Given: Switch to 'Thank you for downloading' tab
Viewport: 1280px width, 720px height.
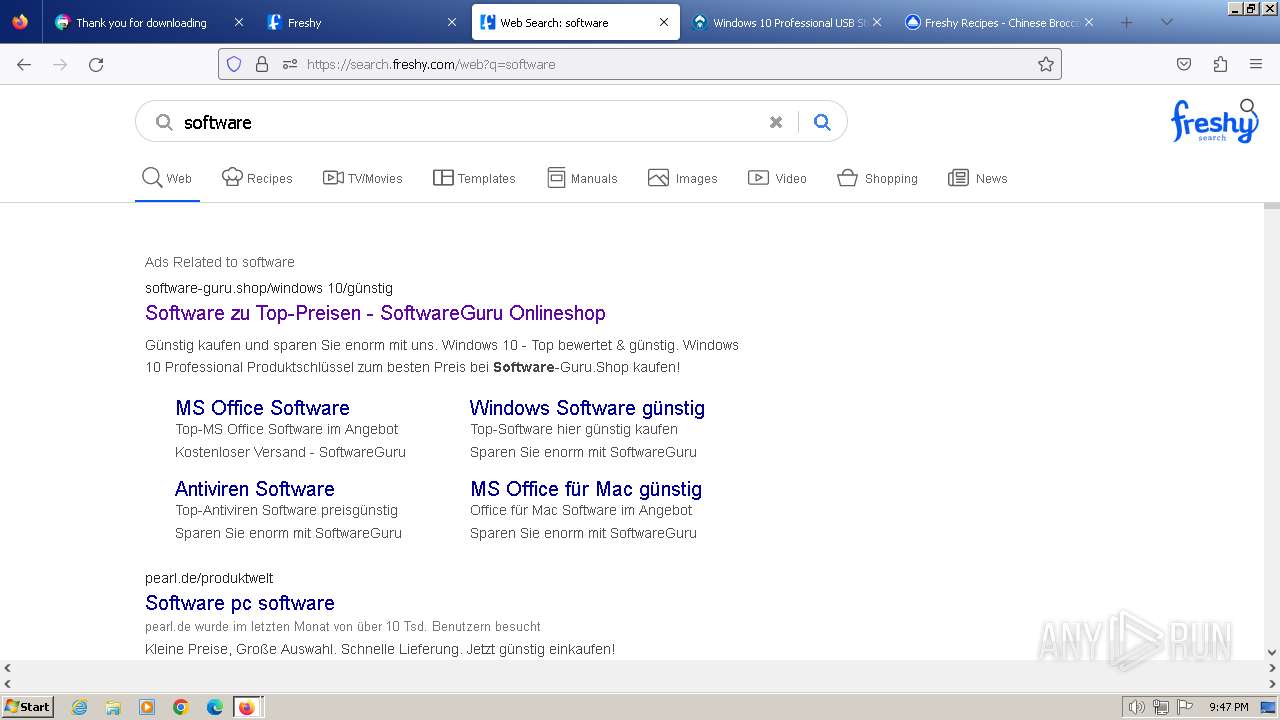Looking at the screenshot, I should coord(140,22).
